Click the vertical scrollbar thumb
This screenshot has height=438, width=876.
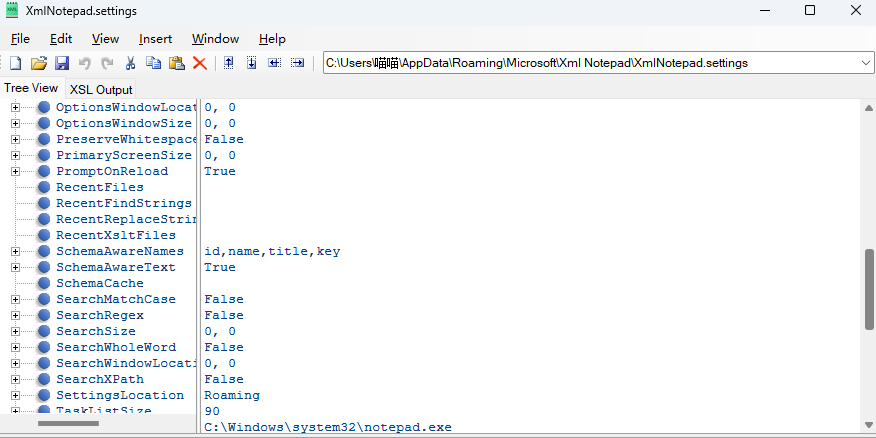[869, 289]
